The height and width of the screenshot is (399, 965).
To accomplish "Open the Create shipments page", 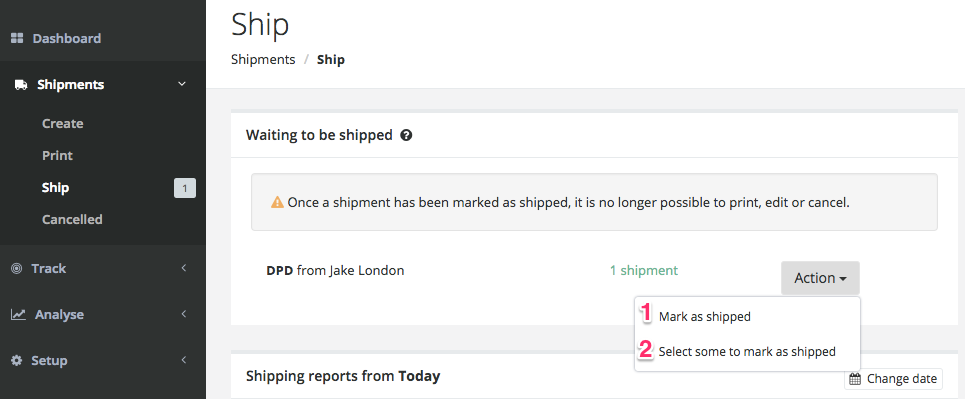I will pos(63,123).
